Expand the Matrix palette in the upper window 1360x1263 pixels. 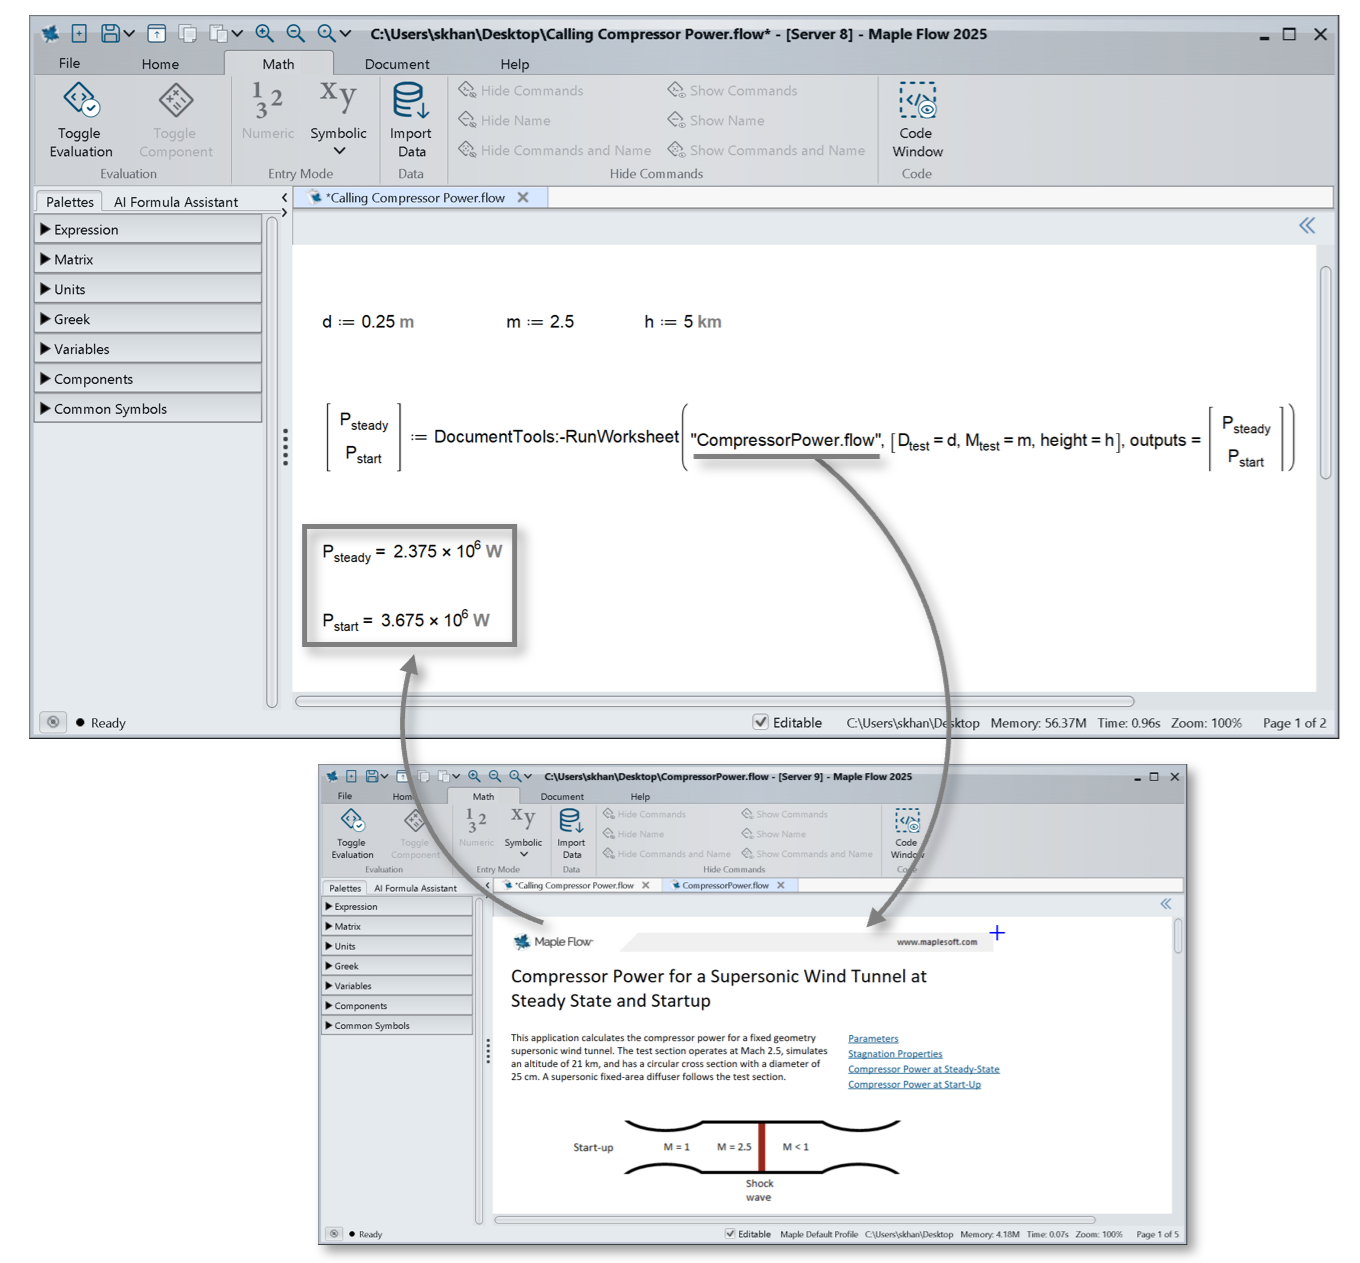tap(148, 259)
